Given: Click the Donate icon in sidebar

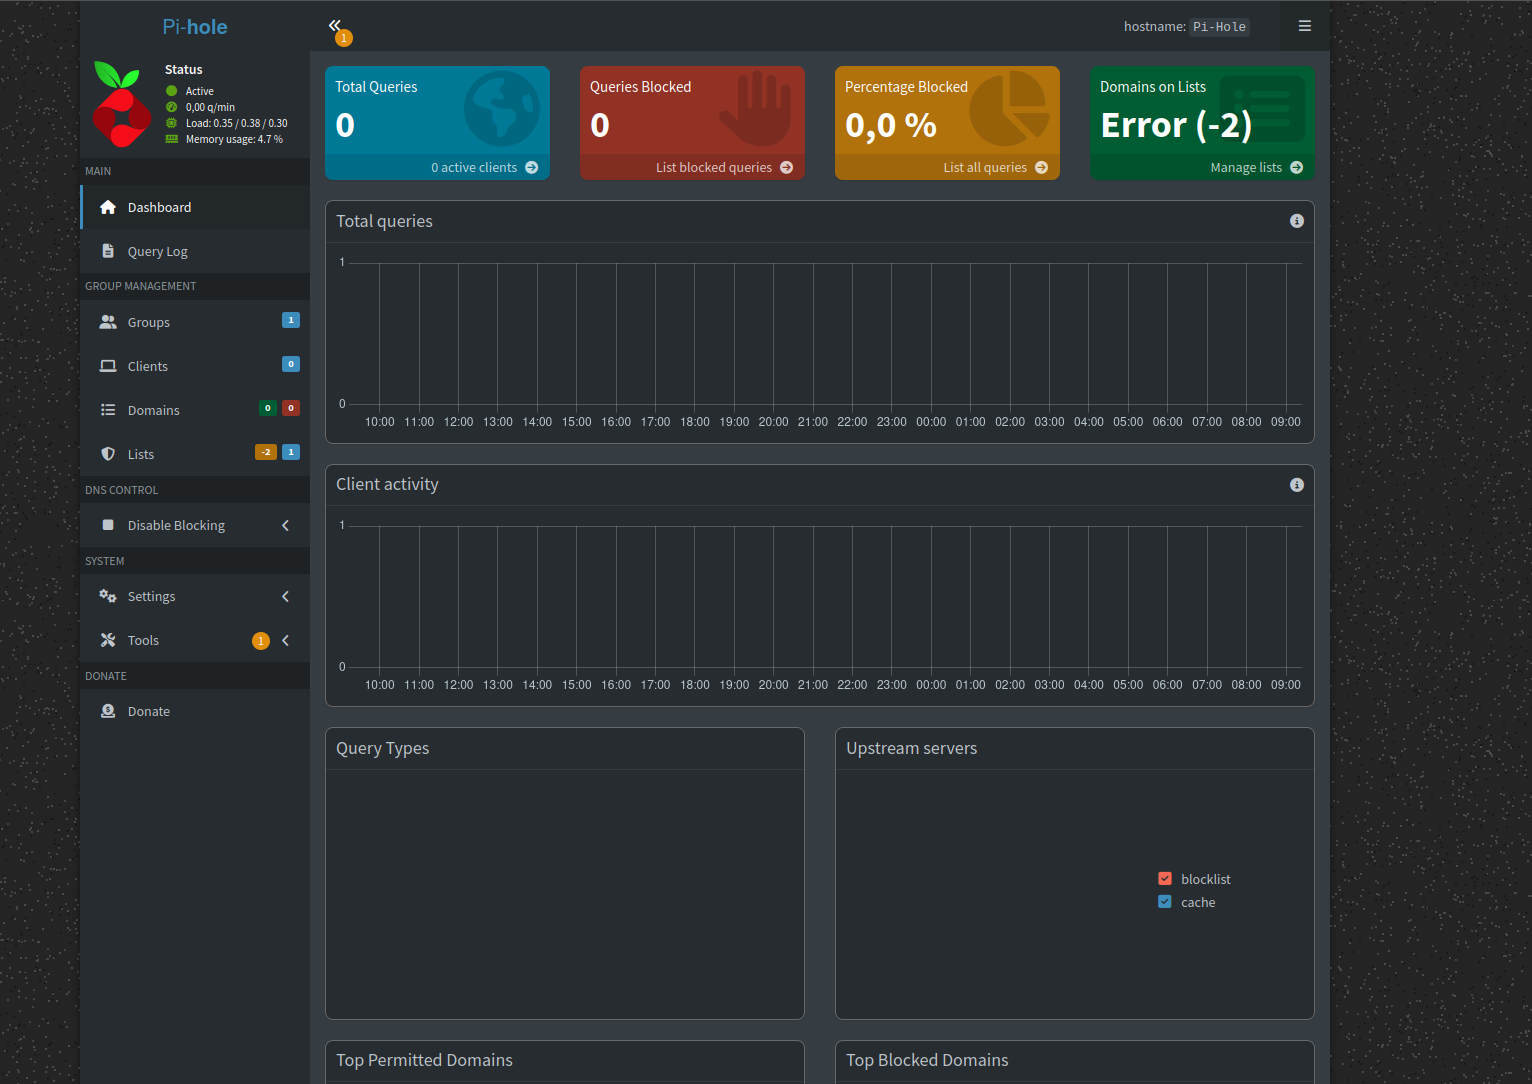Looking at the screenshot, I should click(108, 711).
